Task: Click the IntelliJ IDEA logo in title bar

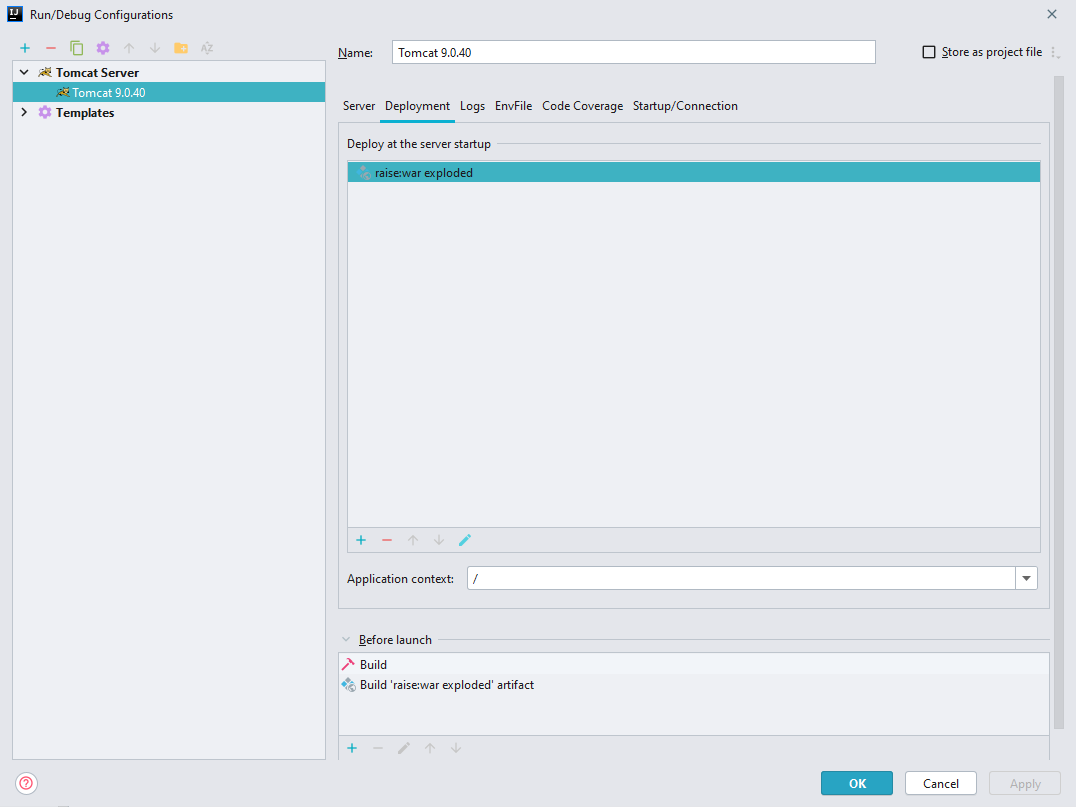Action: 14,14
